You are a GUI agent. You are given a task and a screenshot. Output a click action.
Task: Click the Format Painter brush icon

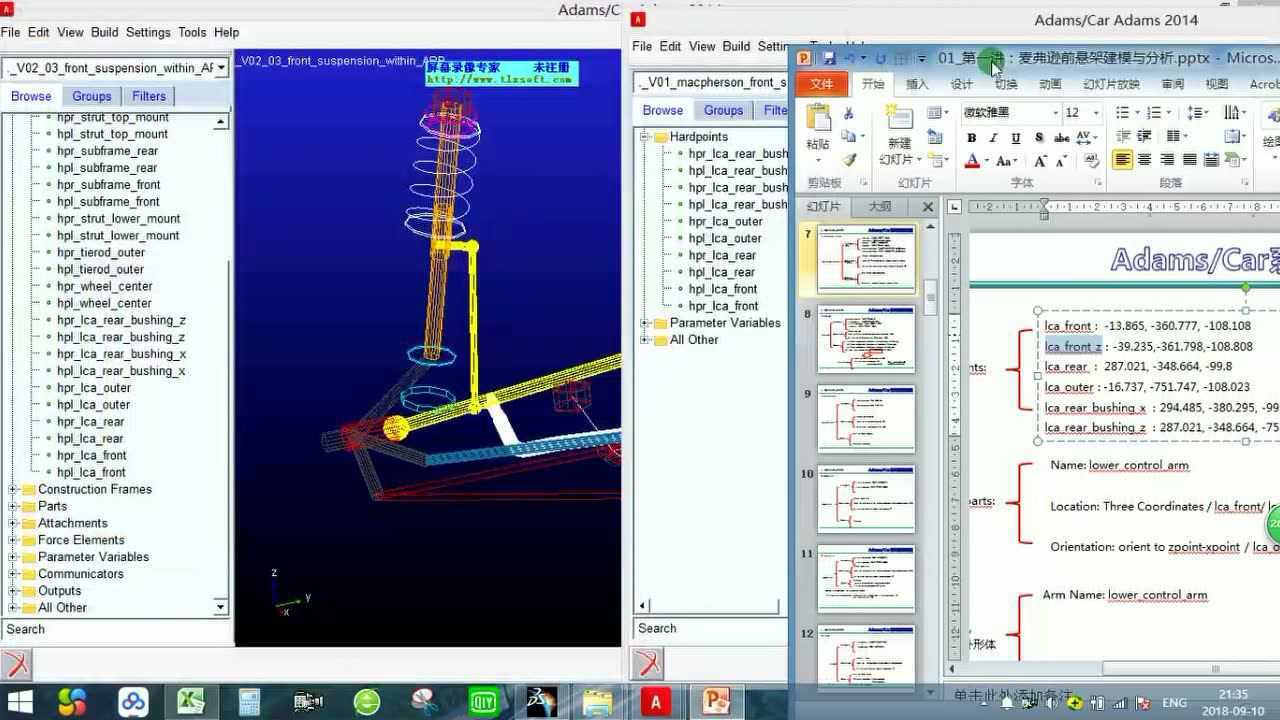(x=849, y=160)
